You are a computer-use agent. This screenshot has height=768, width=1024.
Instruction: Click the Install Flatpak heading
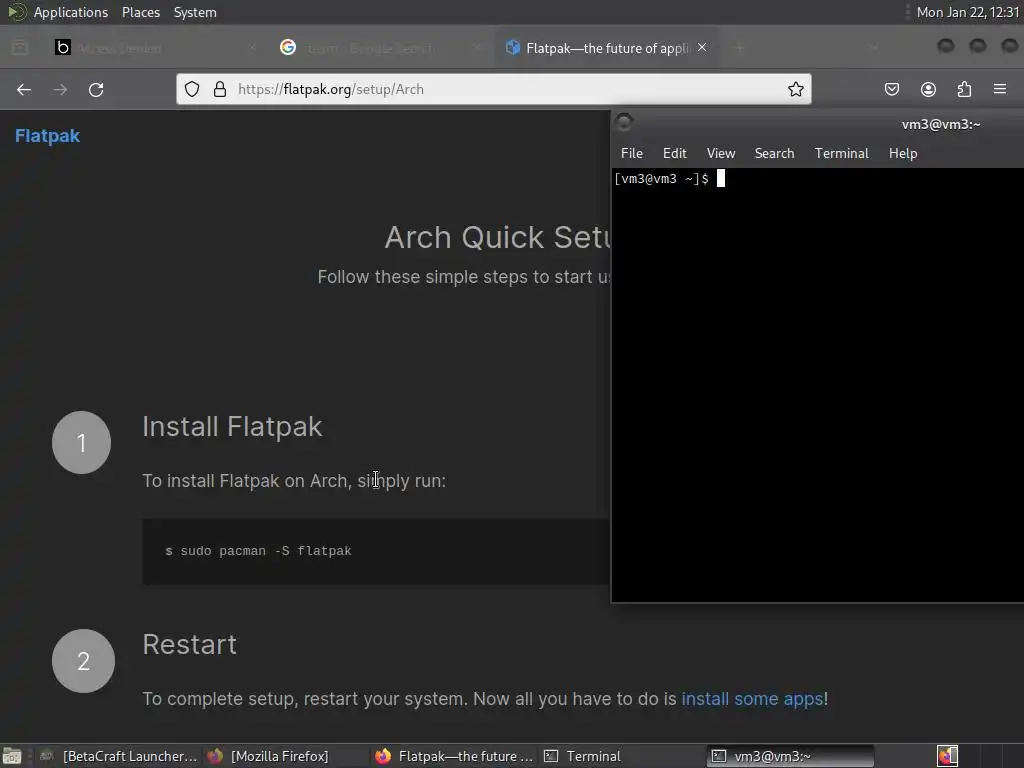232,426
